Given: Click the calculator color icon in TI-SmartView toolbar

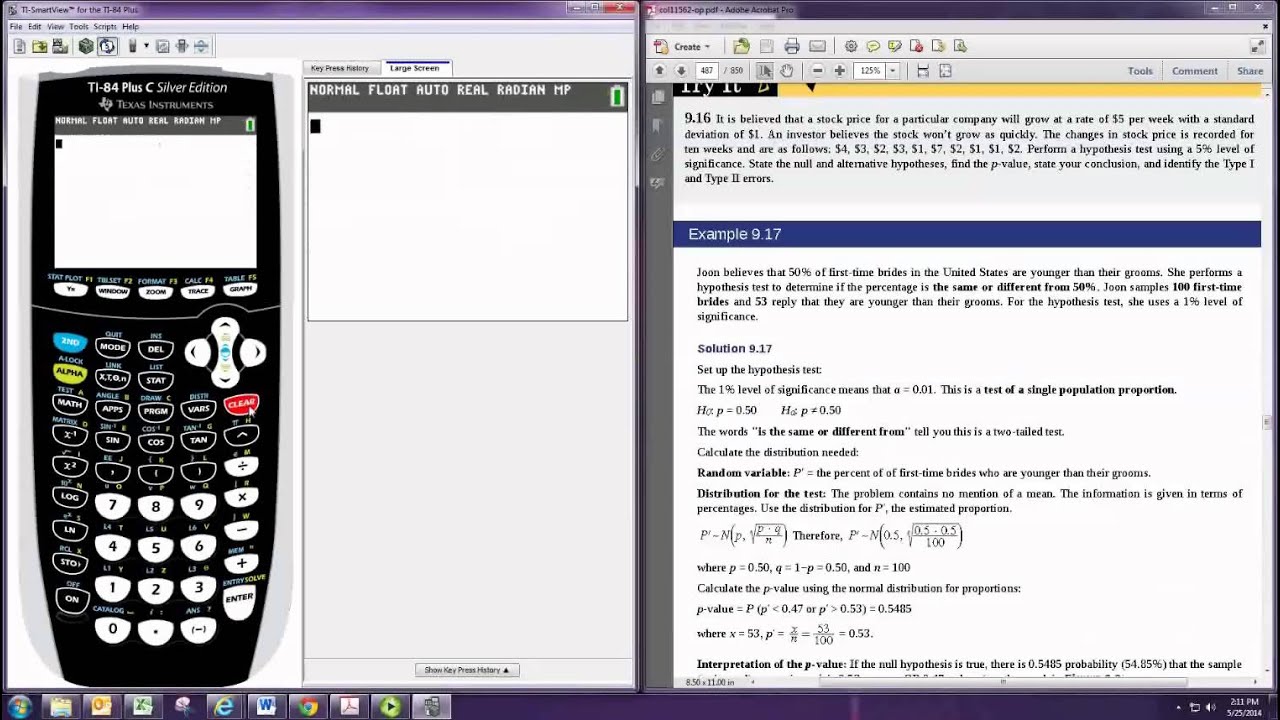Looking at the screenshot, I should click(x=132, y=46).
